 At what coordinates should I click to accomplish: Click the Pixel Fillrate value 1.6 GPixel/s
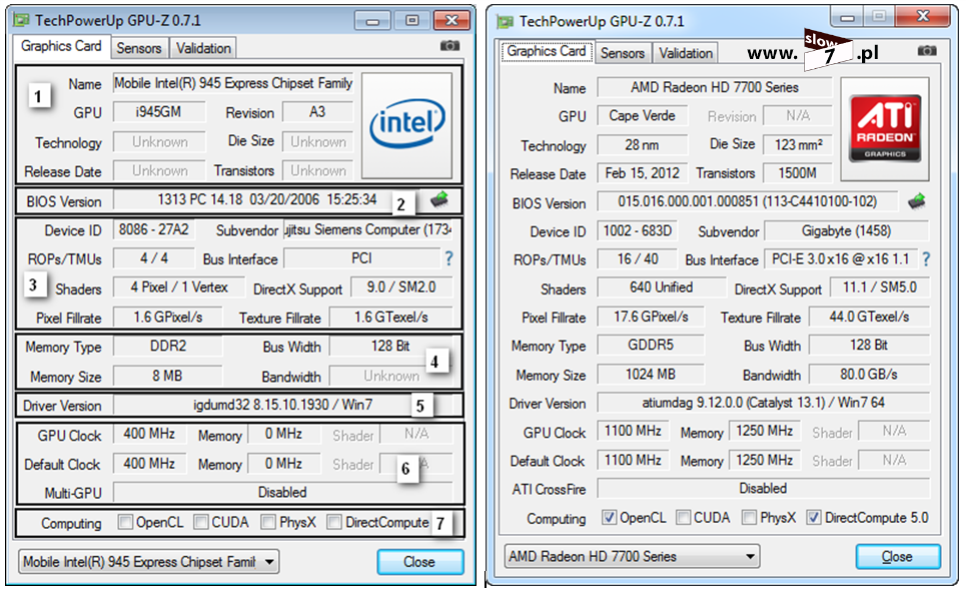point(168,317)
